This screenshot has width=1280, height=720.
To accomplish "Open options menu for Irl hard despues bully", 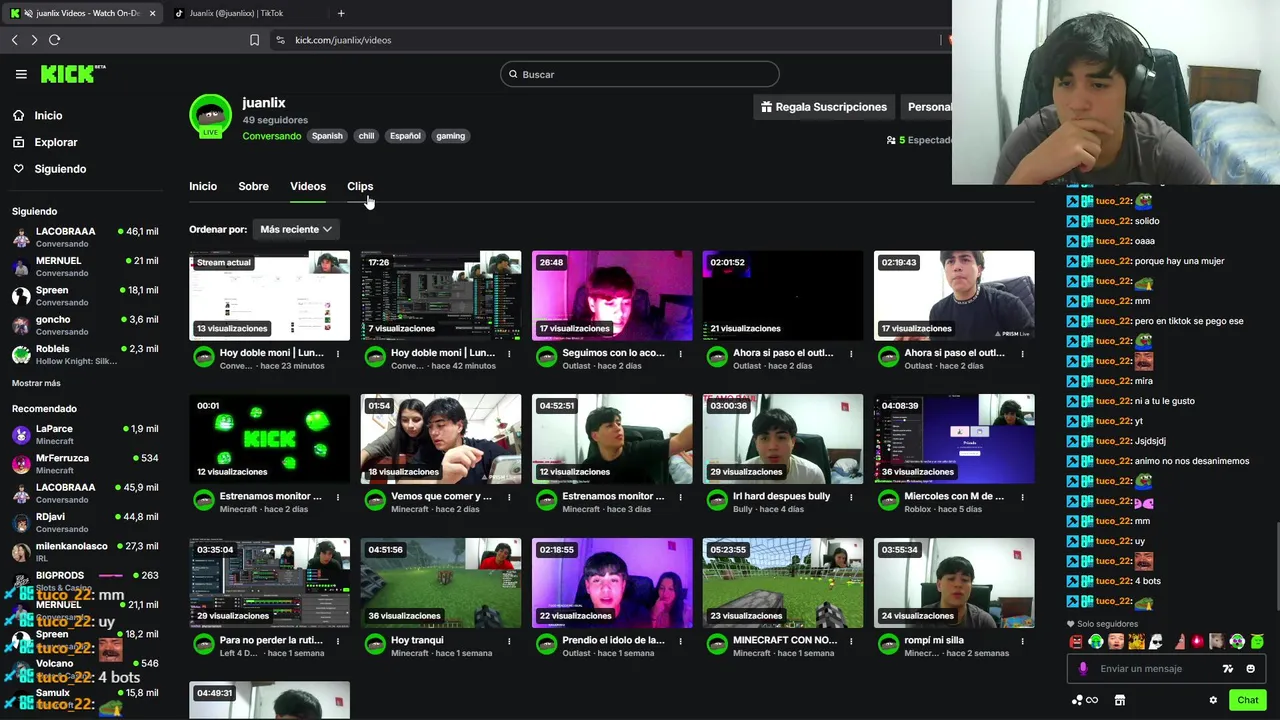I will click(851, 497).
